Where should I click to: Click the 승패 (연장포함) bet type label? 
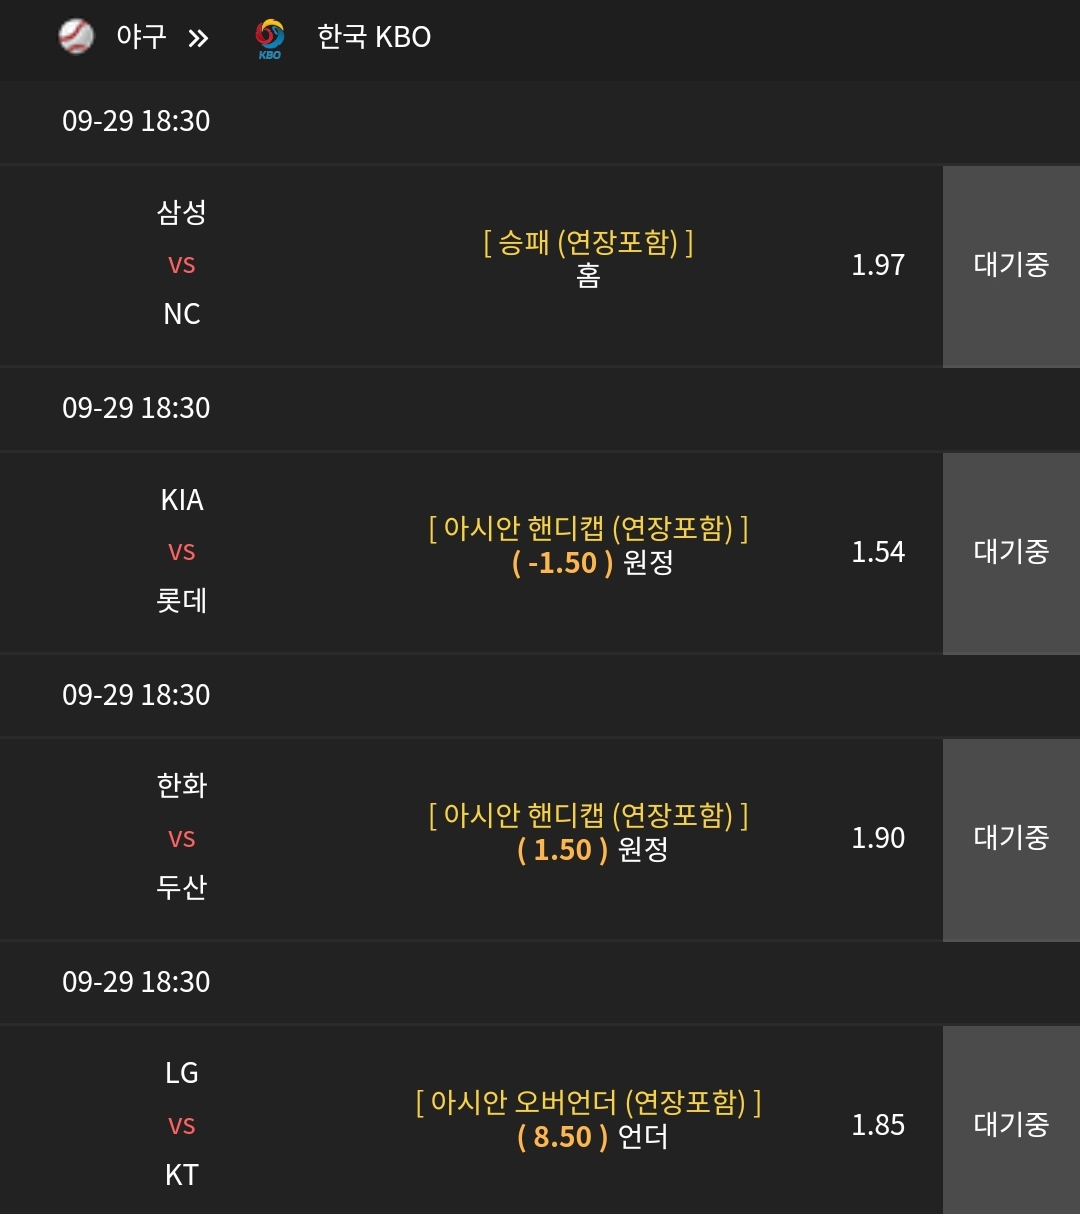pyautogui.click(x=588, y=242)
